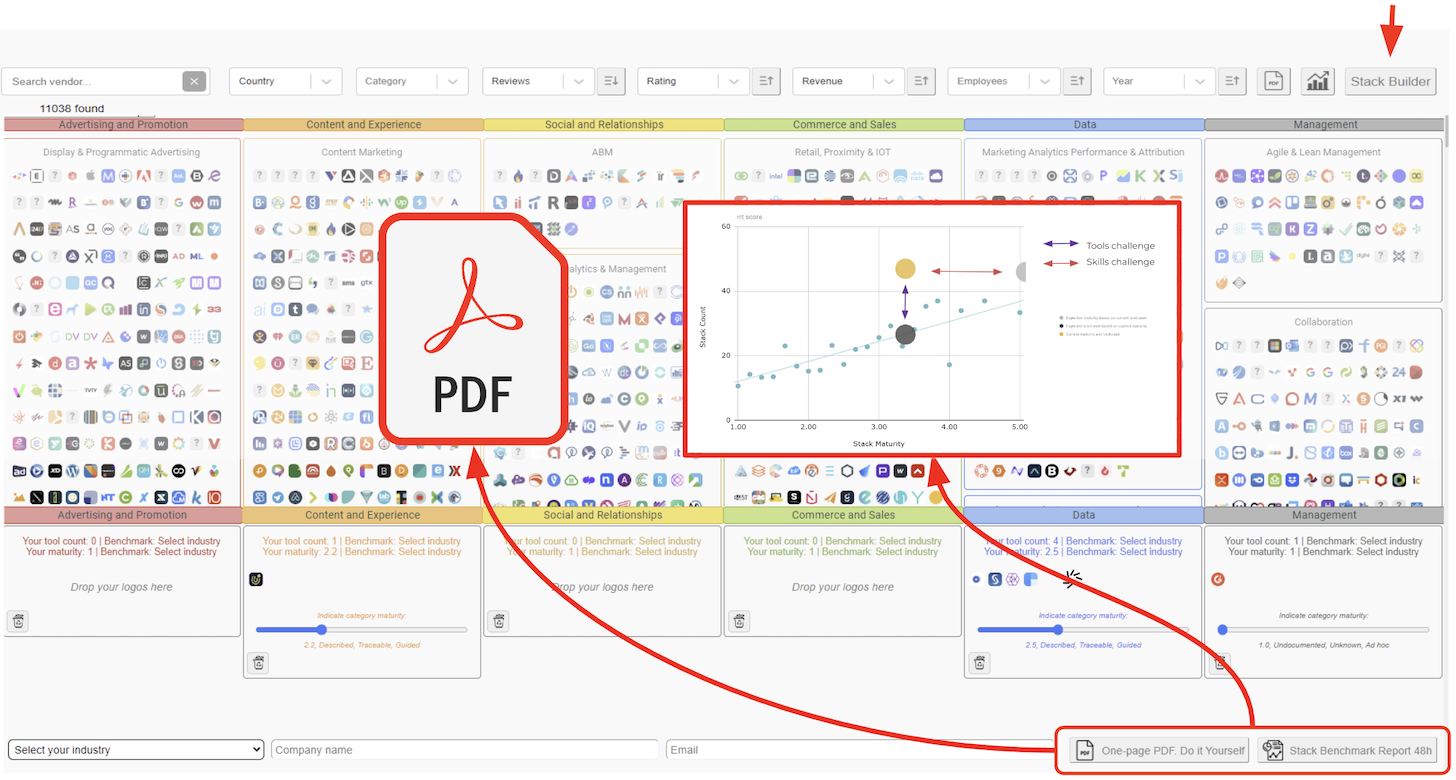
Task: Open the Stack Builder
Action: (1390, 82)
